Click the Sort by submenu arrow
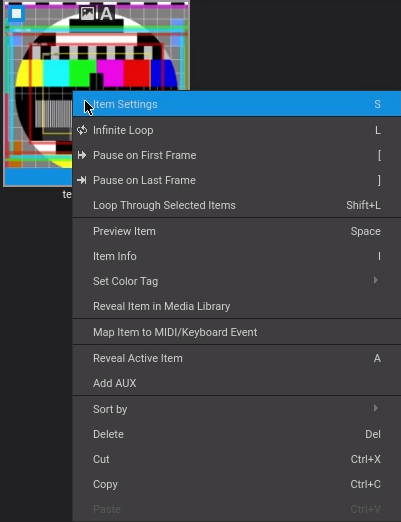Viewport: 401px width, 522px height. pyautogui.click(x=376, y=408)
